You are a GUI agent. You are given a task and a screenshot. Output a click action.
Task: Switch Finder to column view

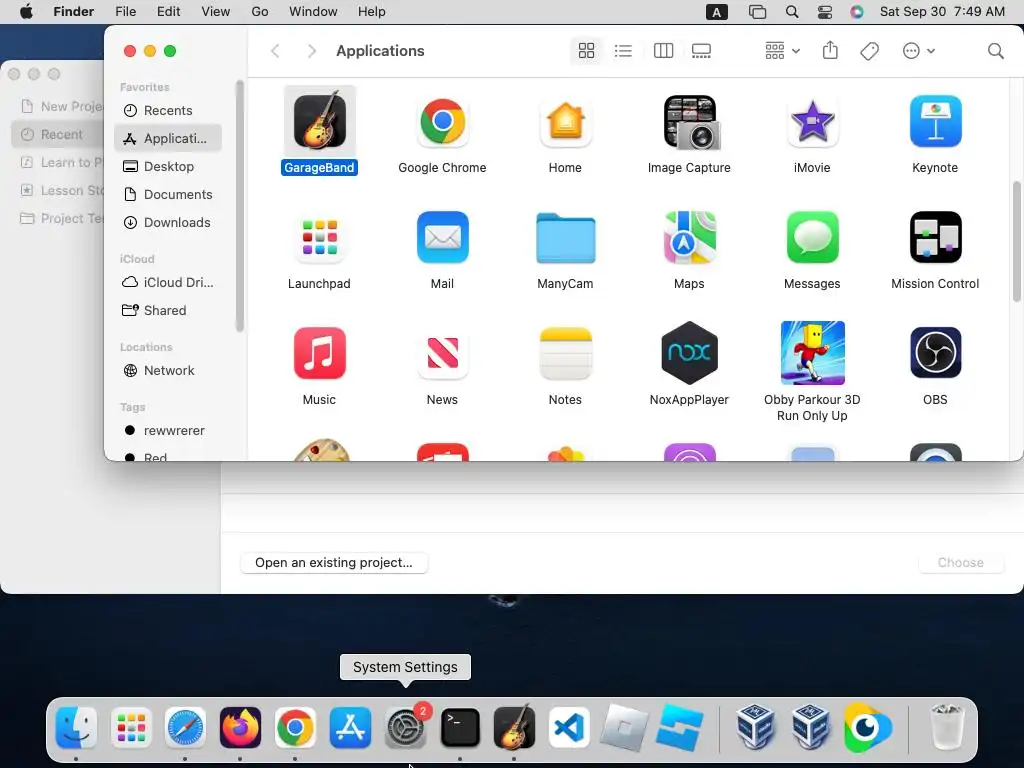coord(663,51)
